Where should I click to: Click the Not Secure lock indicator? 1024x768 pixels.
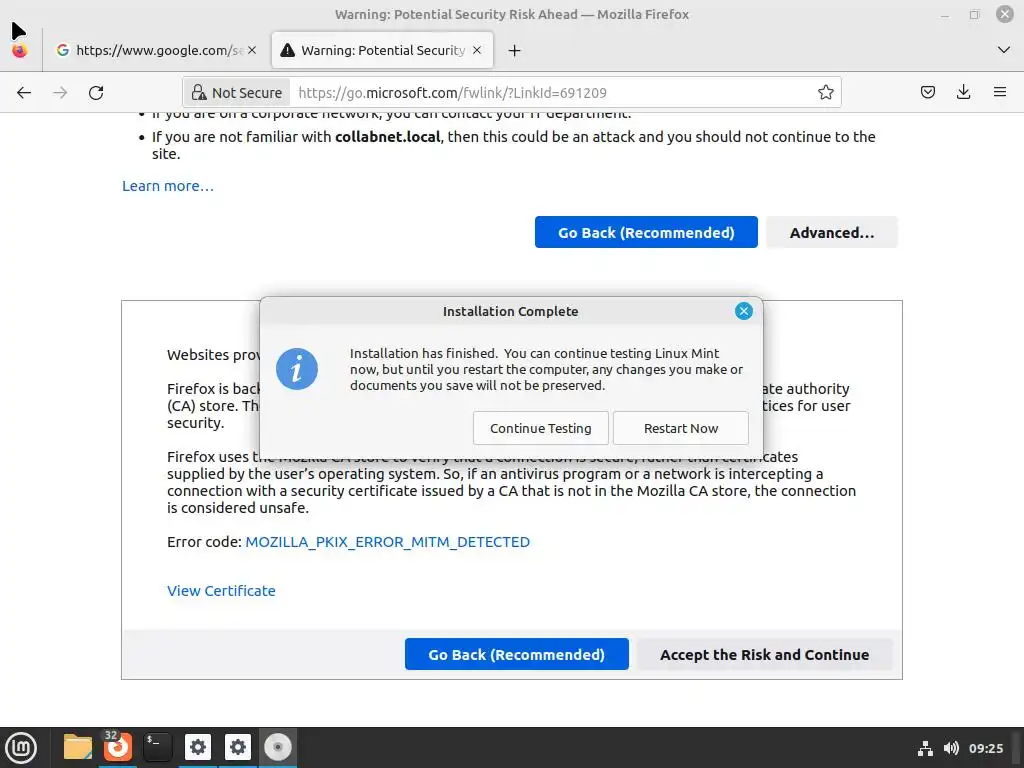(x=236, y=93)
